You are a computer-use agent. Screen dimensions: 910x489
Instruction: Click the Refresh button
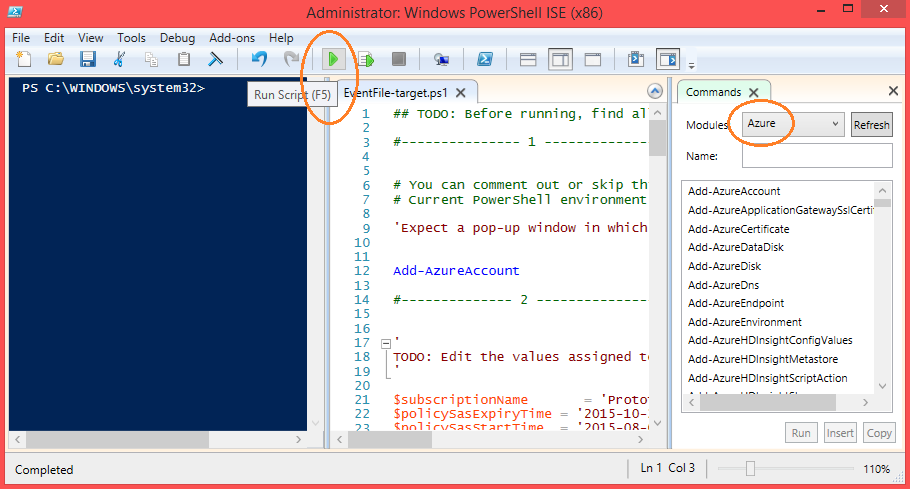[x=871, y=125]
